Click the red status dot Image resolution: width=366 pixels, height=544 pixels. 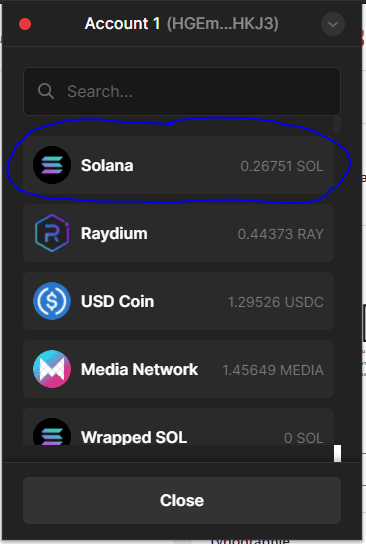point(25,24)
